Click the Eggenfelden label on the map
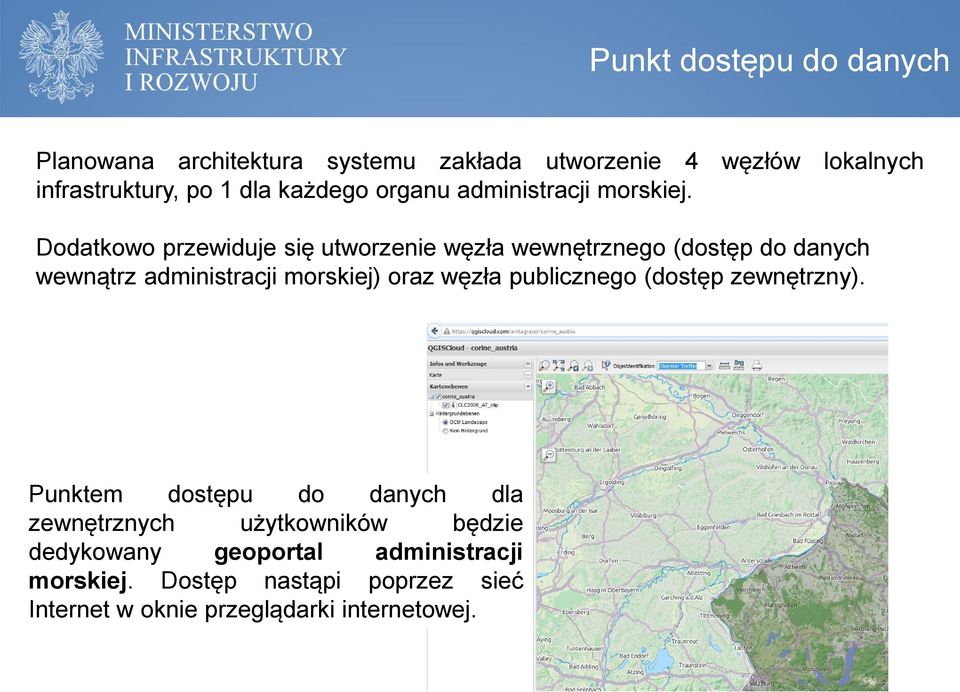 714,527
